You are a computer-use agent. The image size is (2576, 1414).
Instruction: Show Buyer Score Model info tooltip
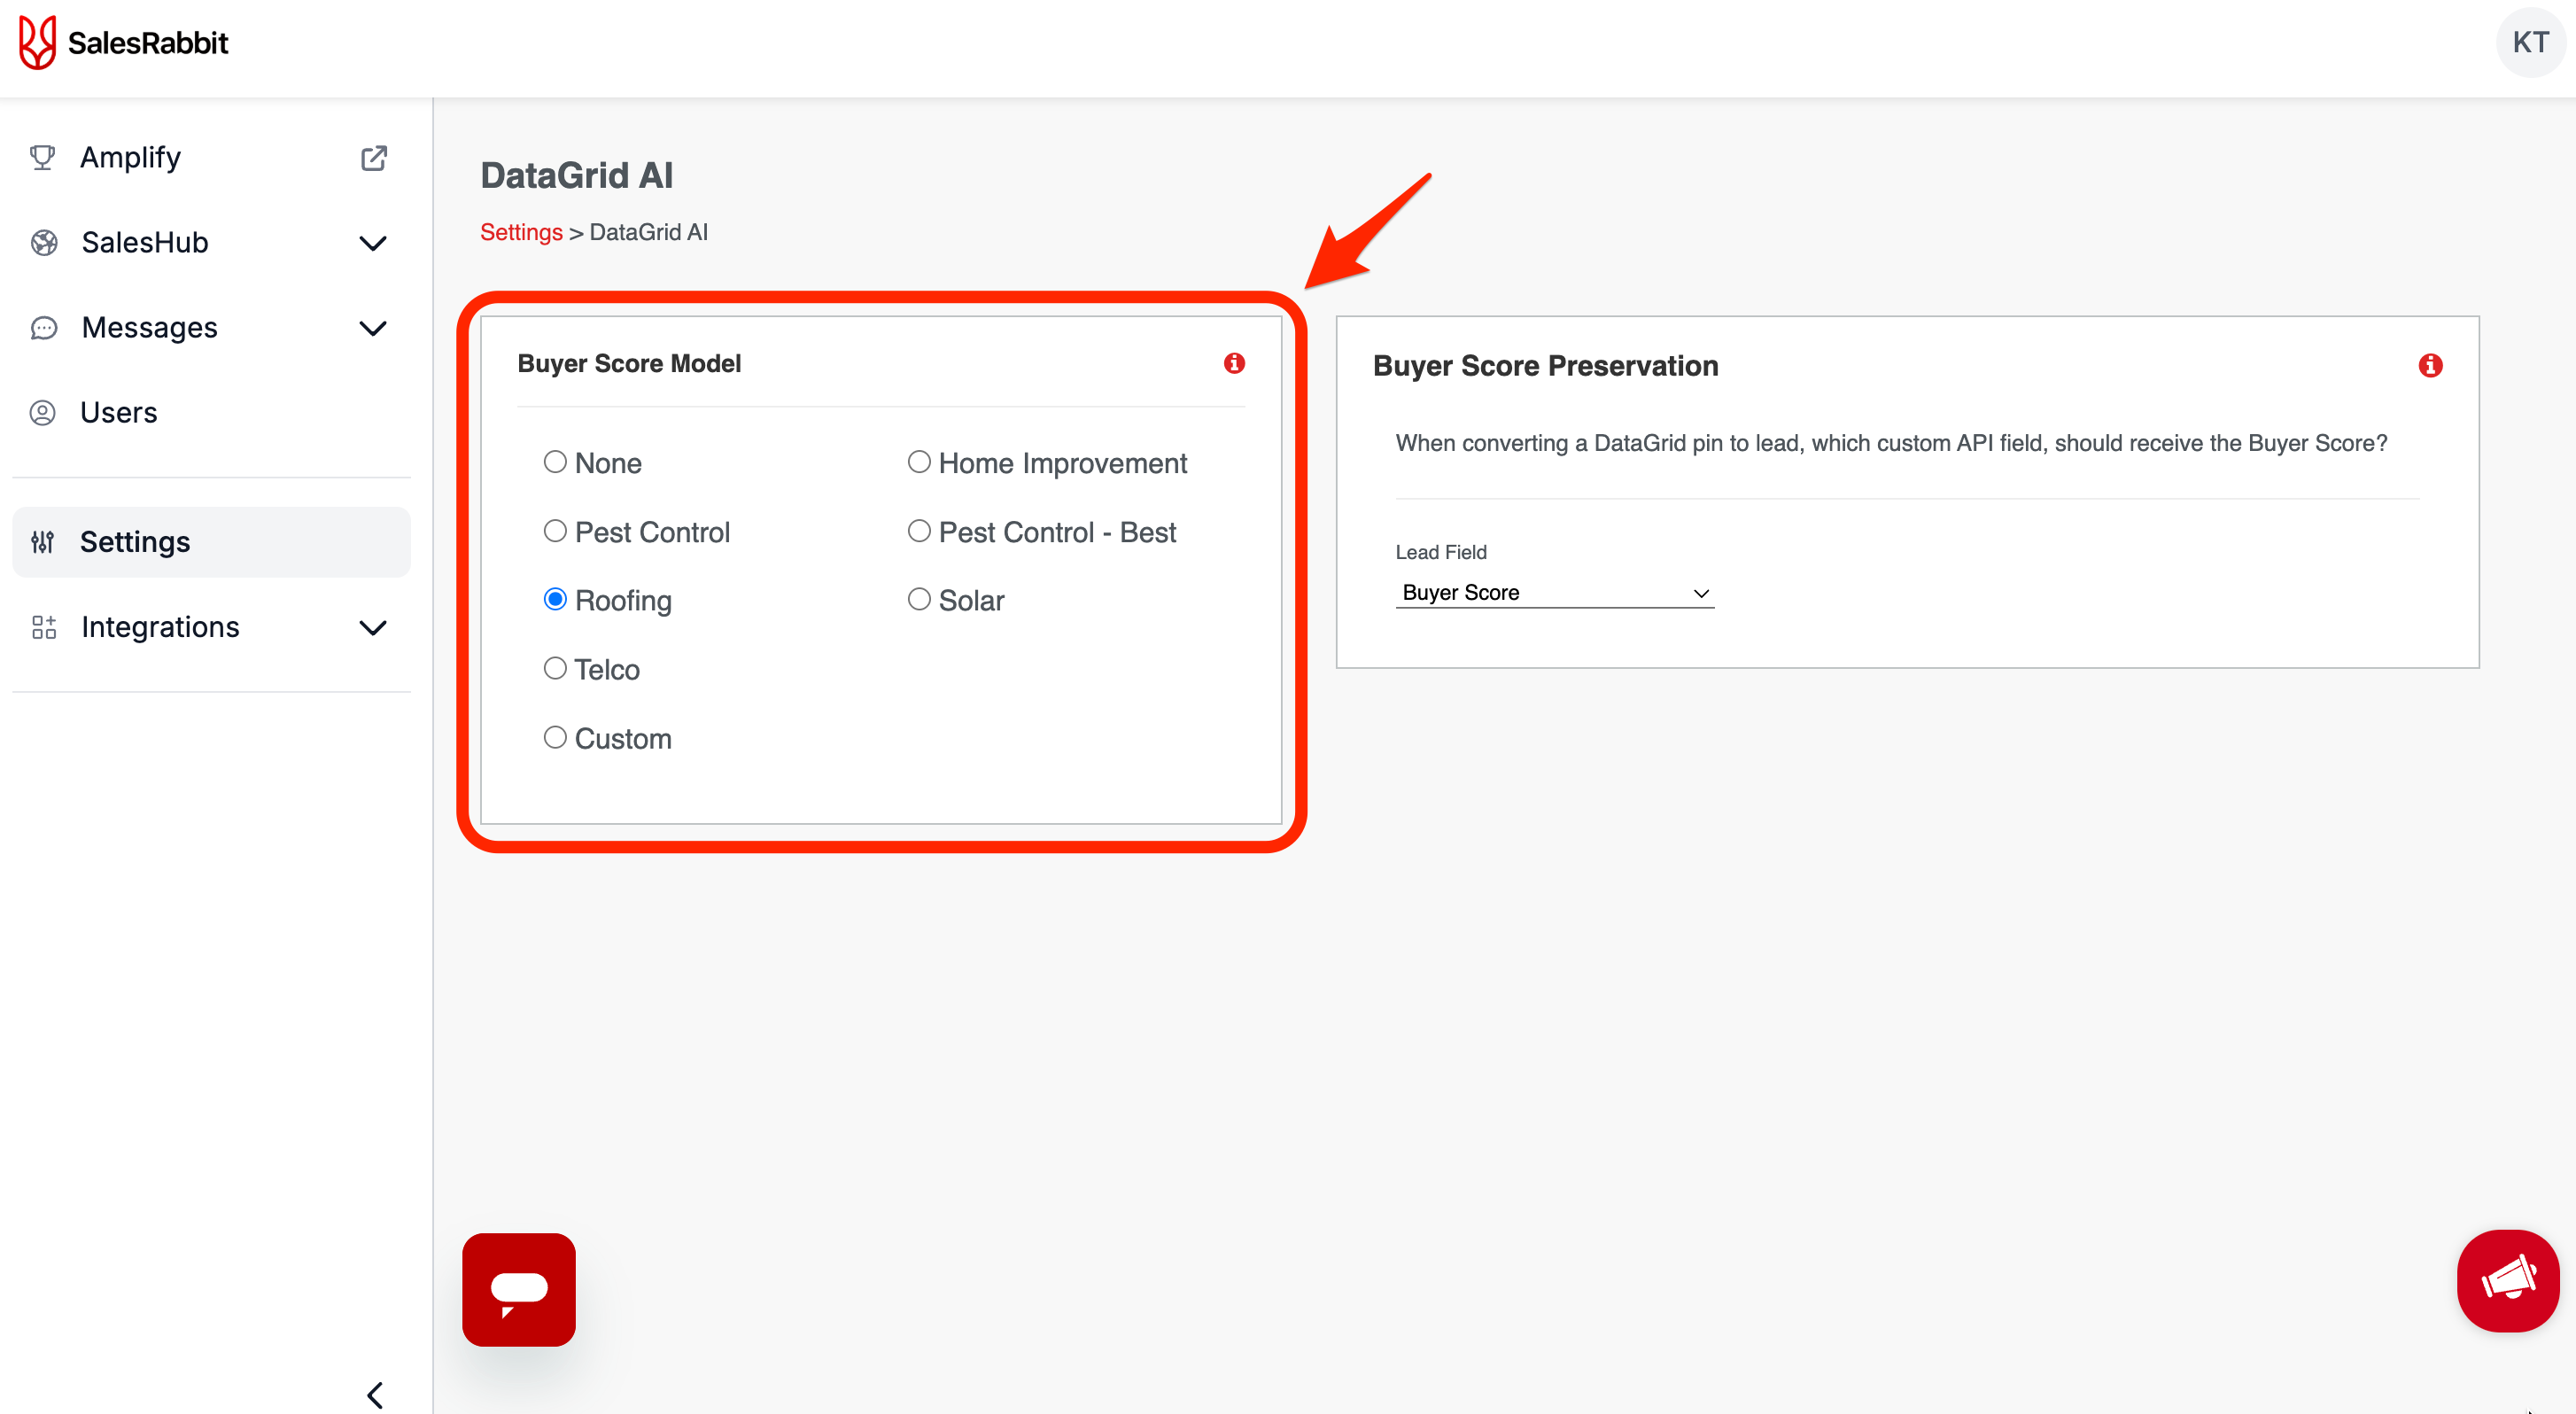point(1234,363)
